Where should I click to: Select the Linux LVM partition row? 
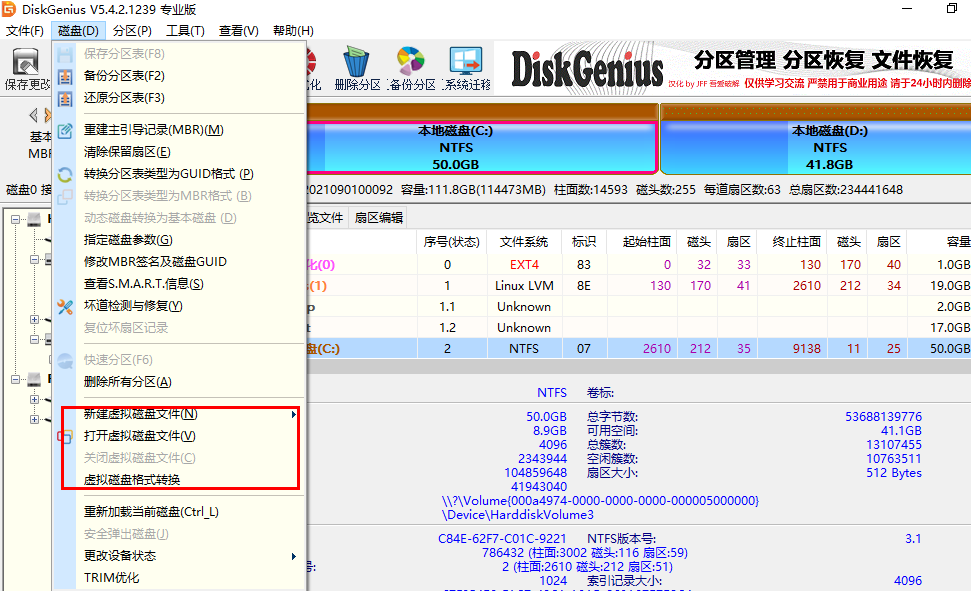(x=638, y=286)
